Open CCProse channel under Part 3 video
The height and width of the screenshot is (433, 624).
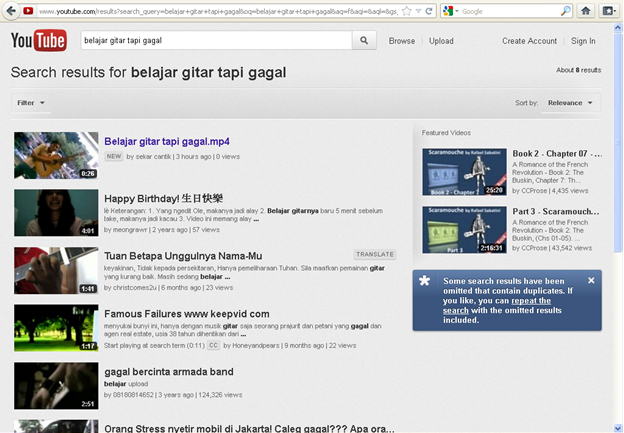coord(534,248)
